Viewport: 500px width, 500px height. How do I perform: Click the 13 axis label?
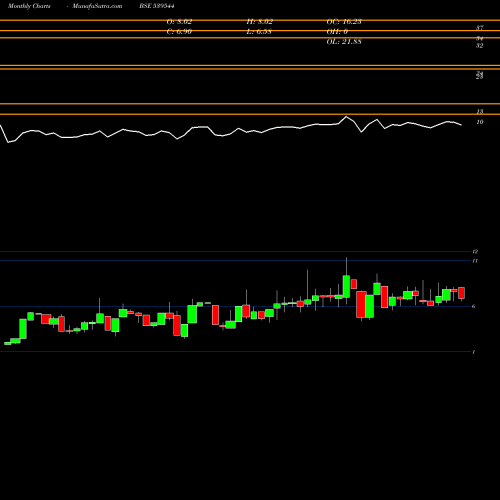click(x=480, y=111)
